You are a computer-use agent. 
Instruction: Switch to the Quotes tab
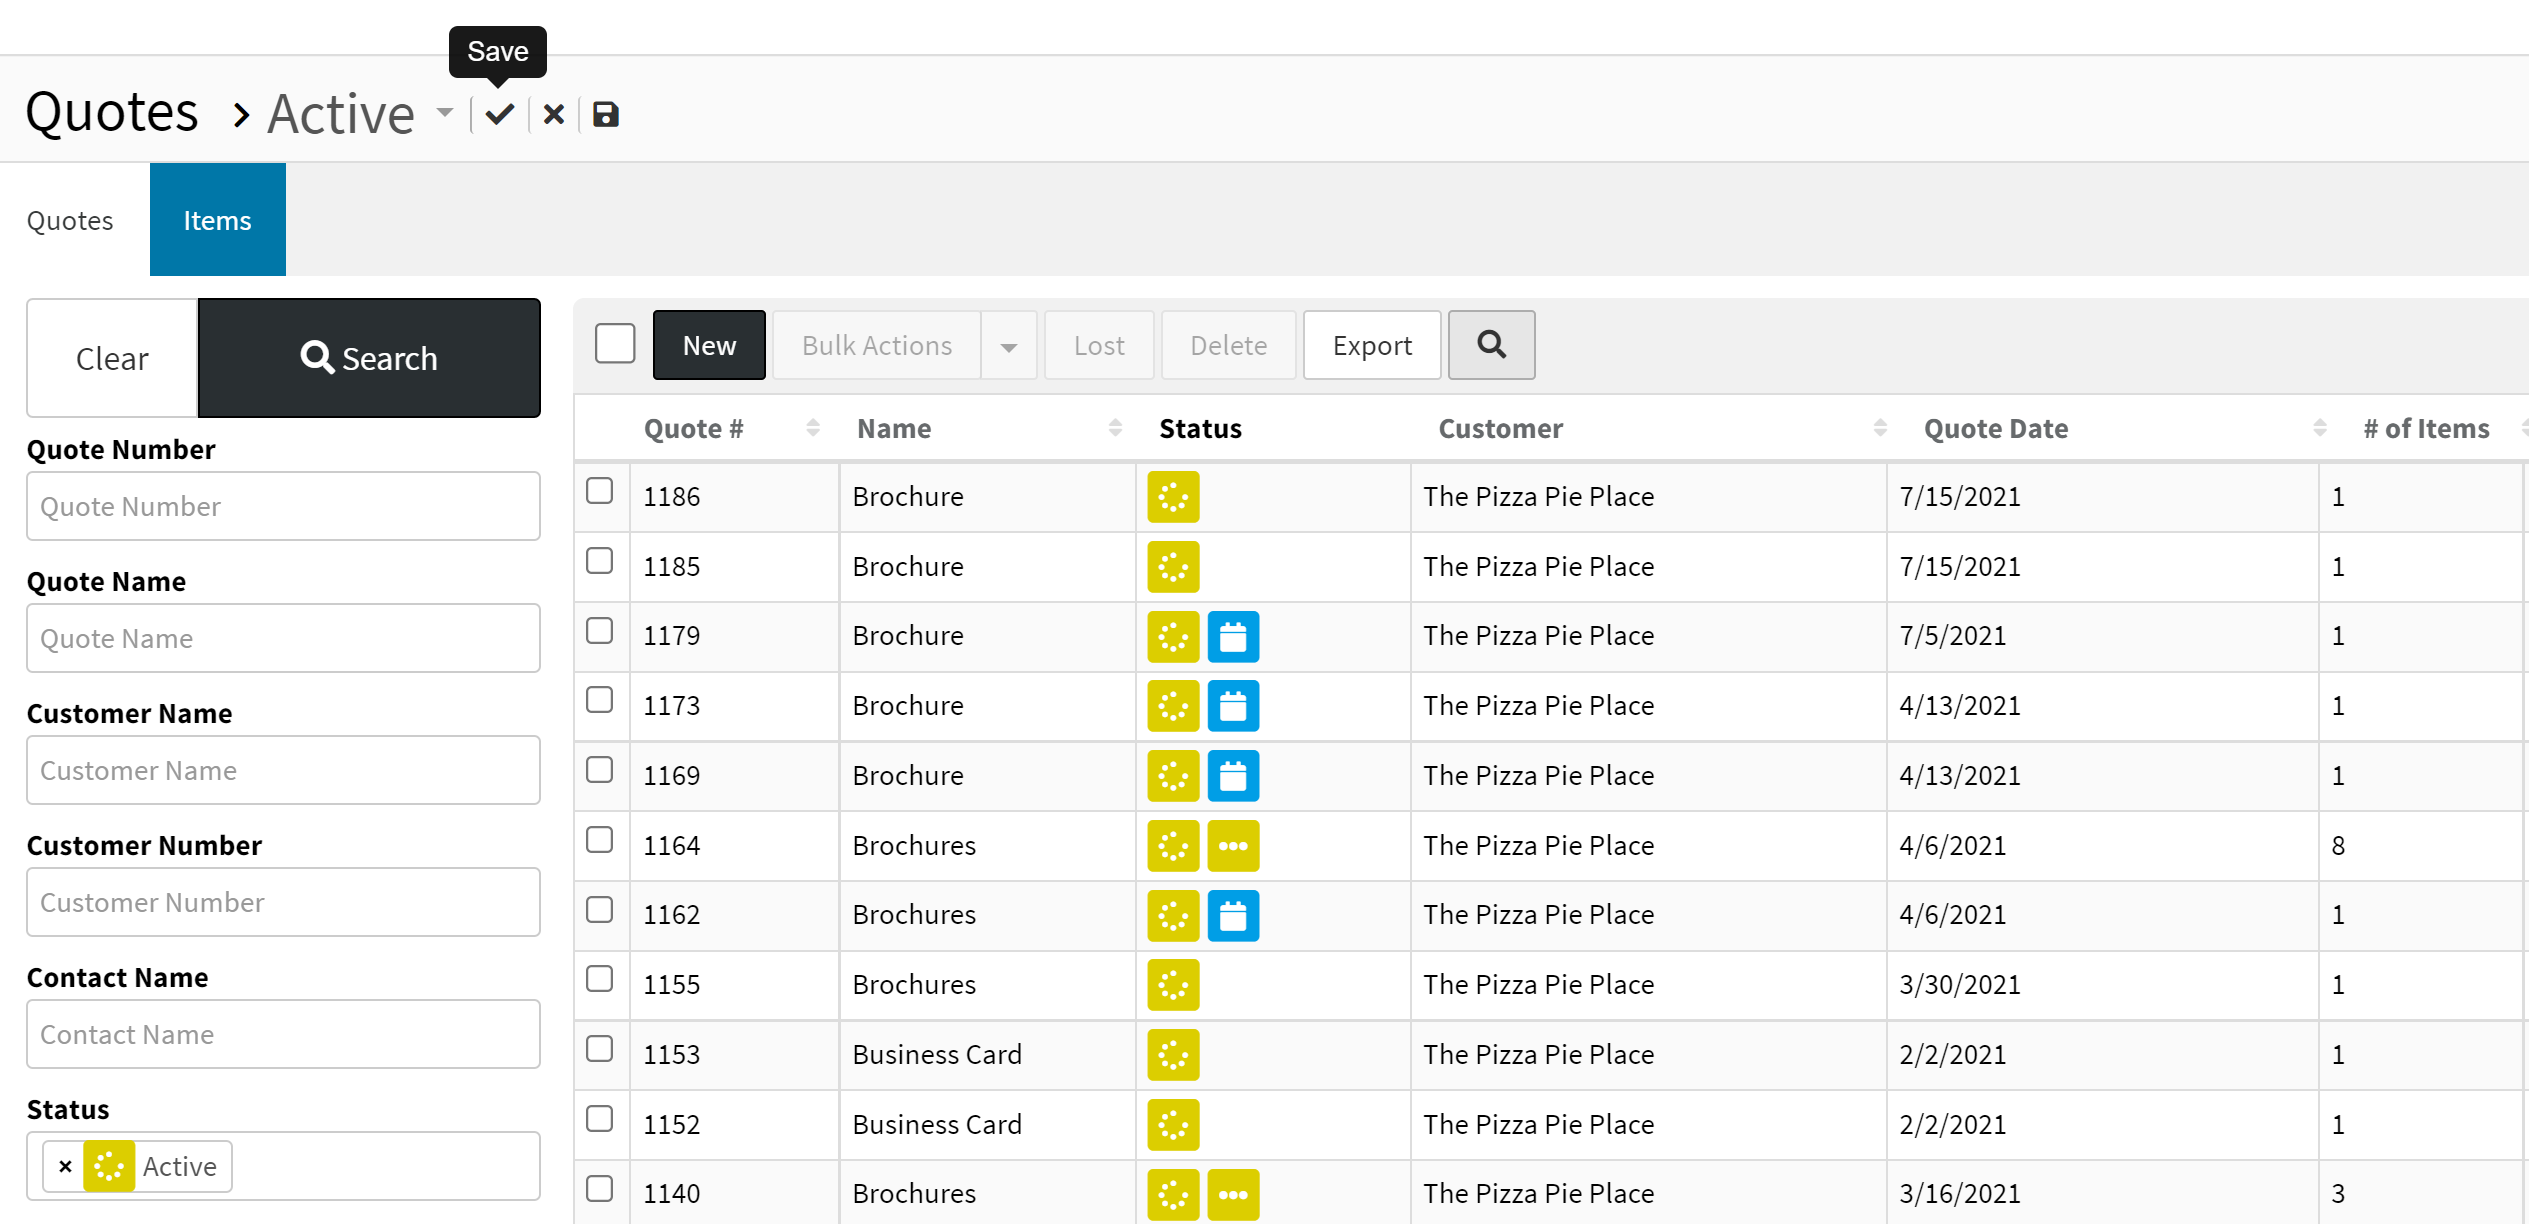pyautogui.click(x=70, y=220)
